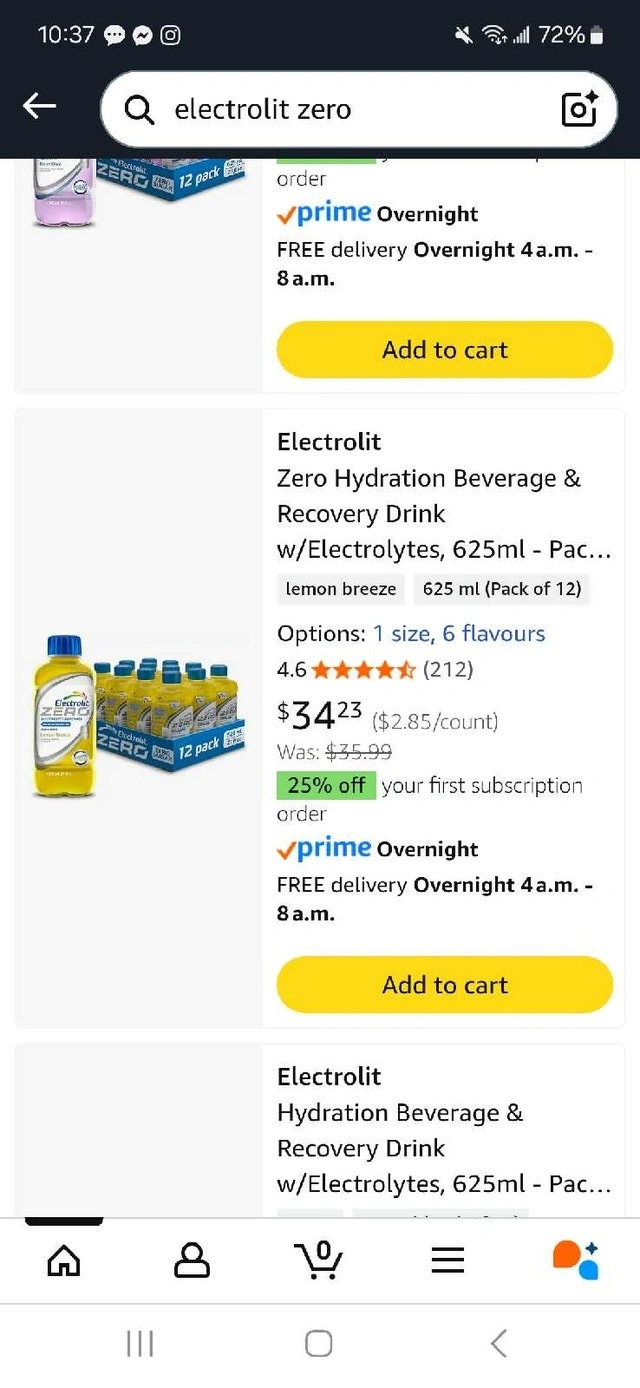This screenshot has width=640, height=1388.
Task: Add purple Electrolit Zero to cart
Action: coord(444,350)
